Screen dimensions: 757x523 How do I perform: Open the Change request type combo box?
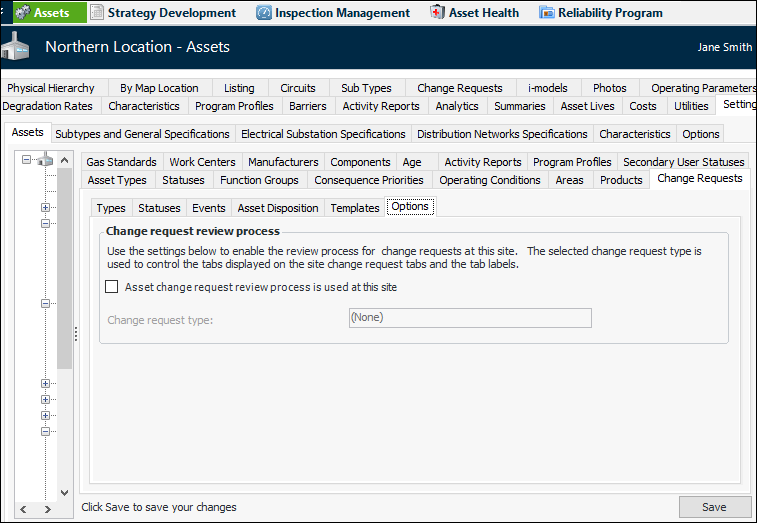click(470, 318)
